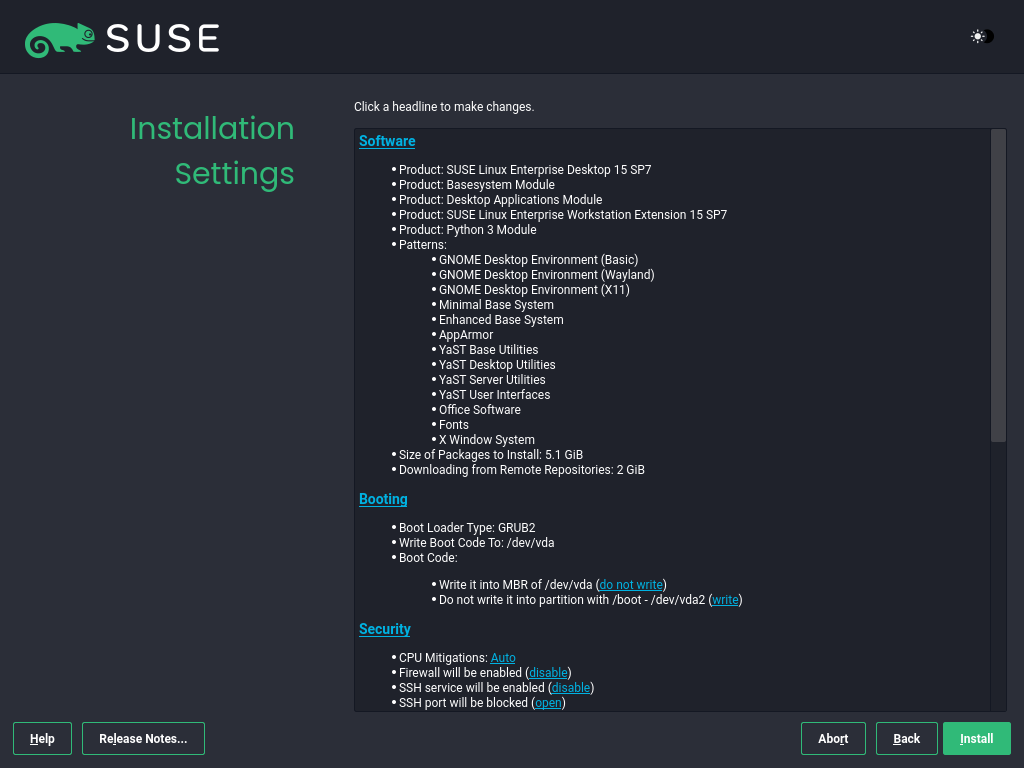Open the blocked SSH port
Image resolution: width=1024 pixels, height=768 pixels.
coord(547,702)
